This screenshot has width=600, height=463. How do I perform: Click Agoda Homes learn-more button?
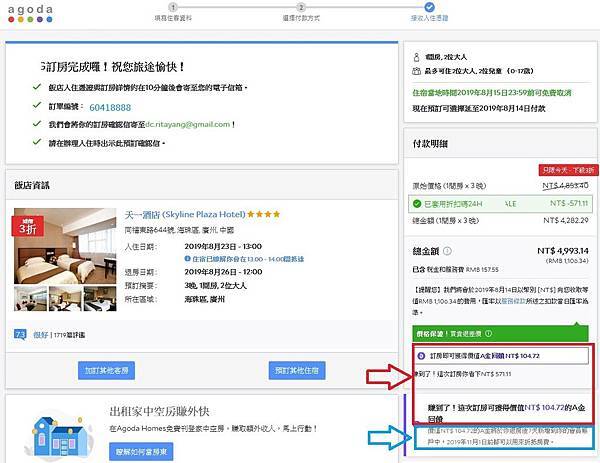pyautogui.click(x=141, y=452)
